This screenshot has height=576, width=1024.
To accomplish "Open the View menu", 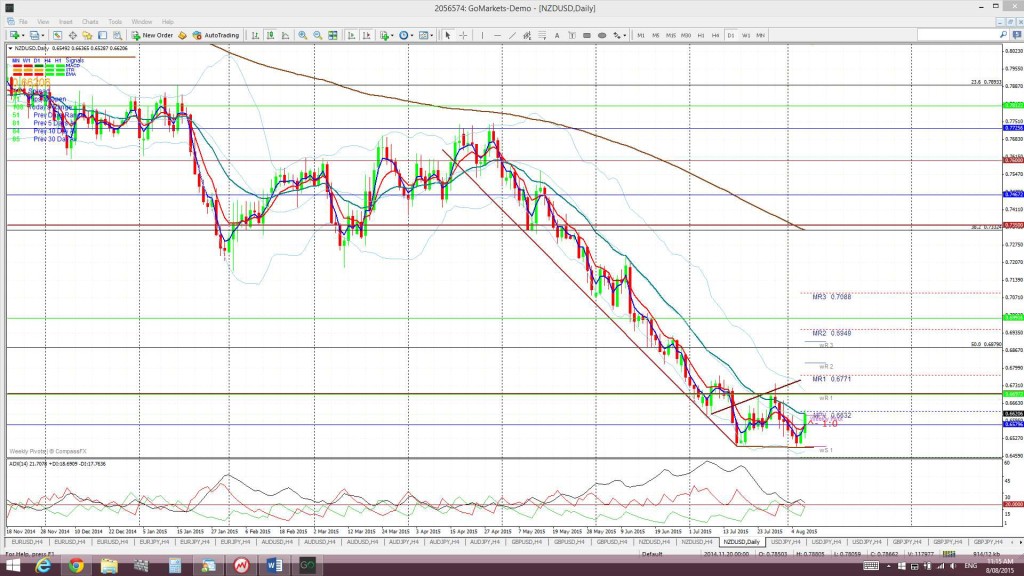I will (43, 22).
